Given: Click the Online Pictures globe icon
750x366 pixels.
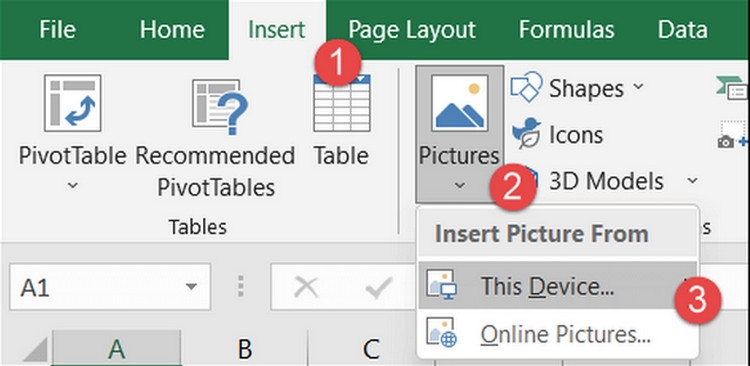Looking at the screenshot, I should click(x=442, y=332).
